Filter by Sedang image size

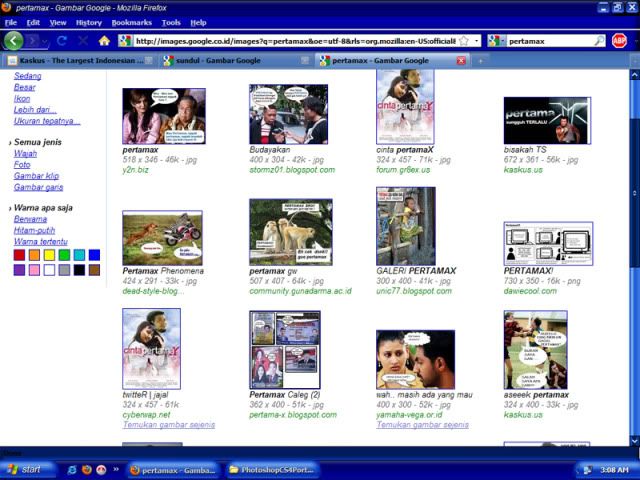click(27, 76)
